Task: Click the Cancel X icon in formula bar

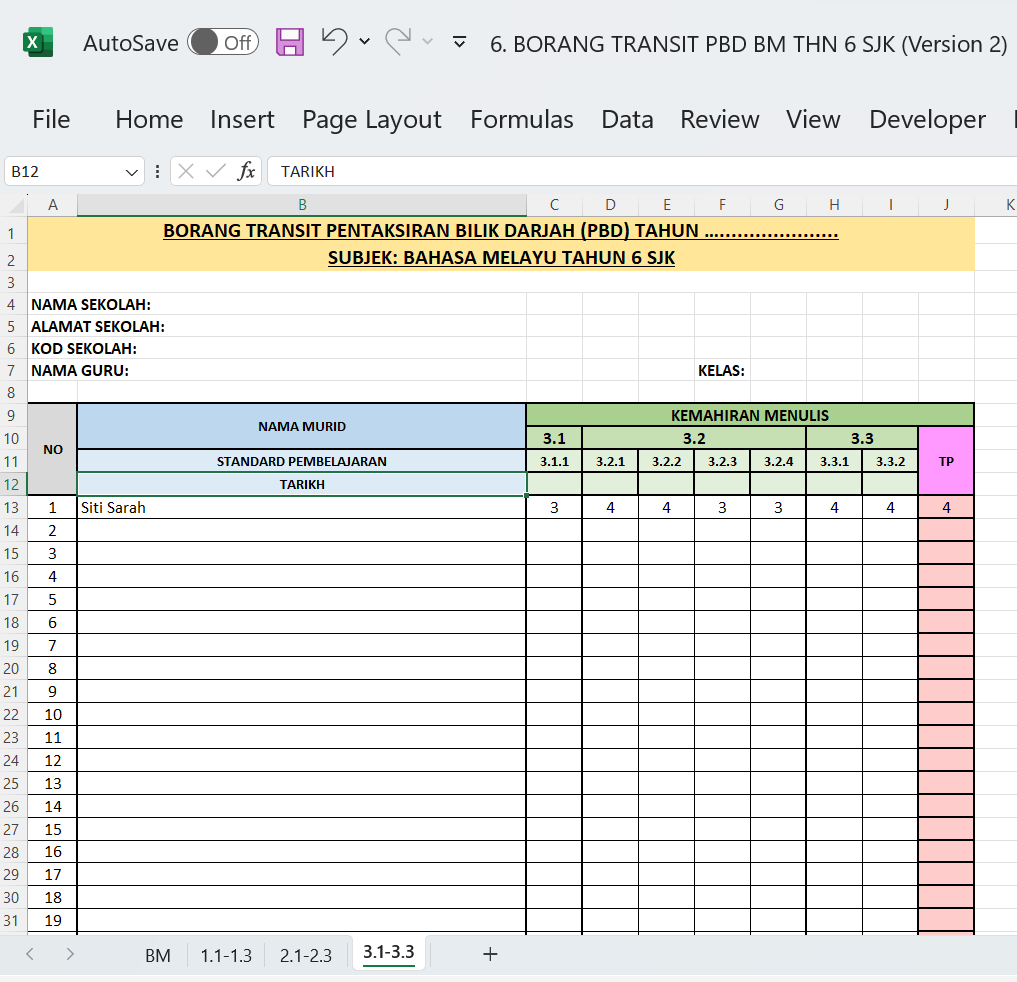Action: (x=186, y=171)
